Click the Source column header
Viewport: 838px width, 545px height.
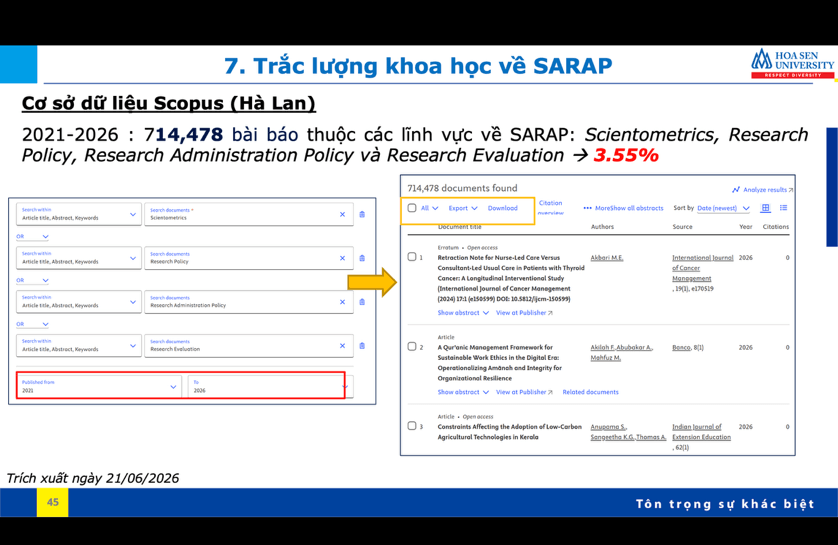[682, 227]
